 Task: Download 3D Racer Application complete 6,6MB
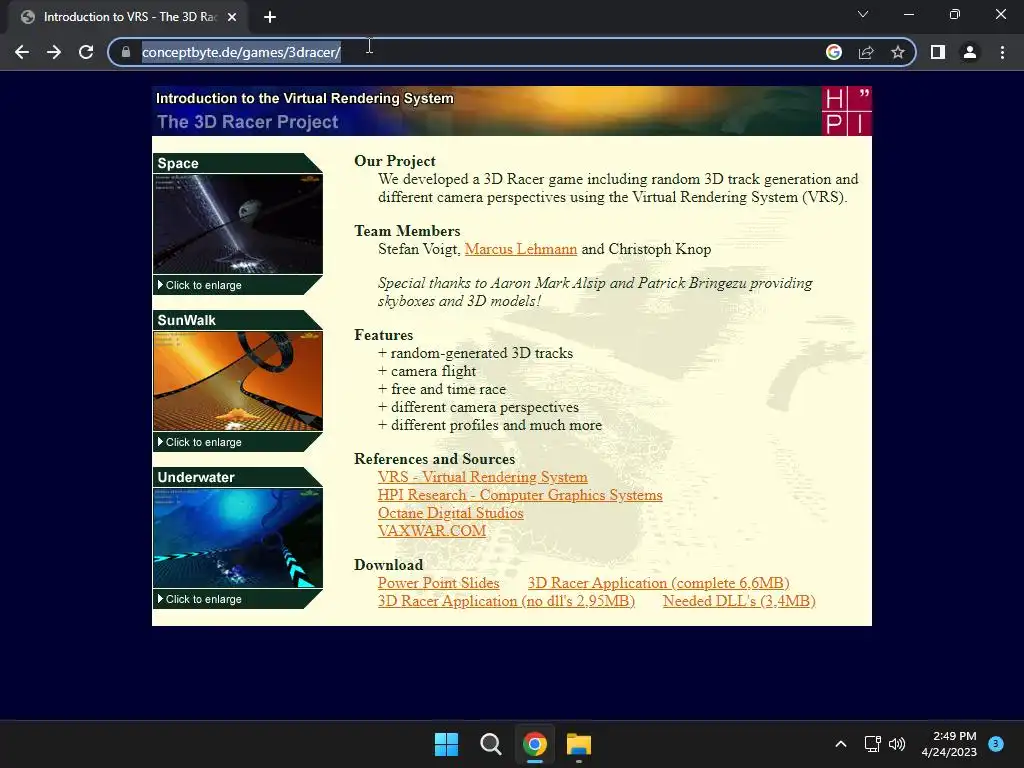658,583
